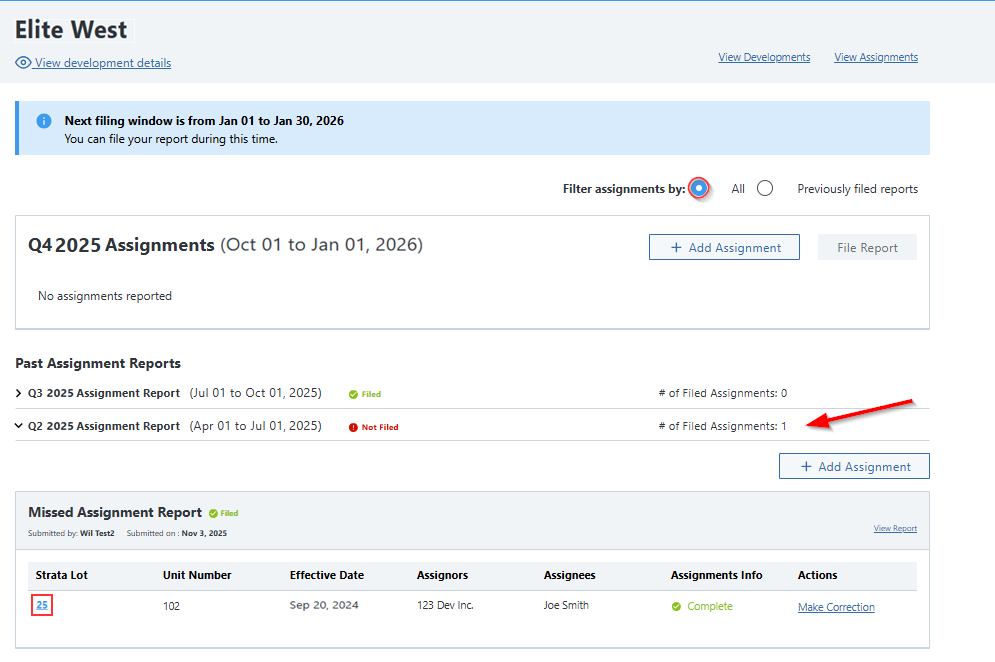Click Filed check icon beside Missed Assignment Report
This screenshot has width=995, height=662.
coord(214,513)
